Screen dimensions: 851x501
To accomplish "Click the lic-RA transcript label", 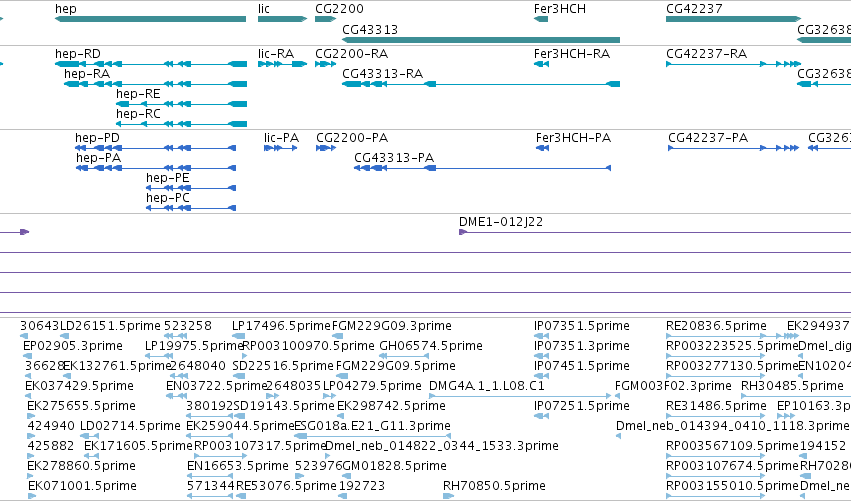I will 276,54.
